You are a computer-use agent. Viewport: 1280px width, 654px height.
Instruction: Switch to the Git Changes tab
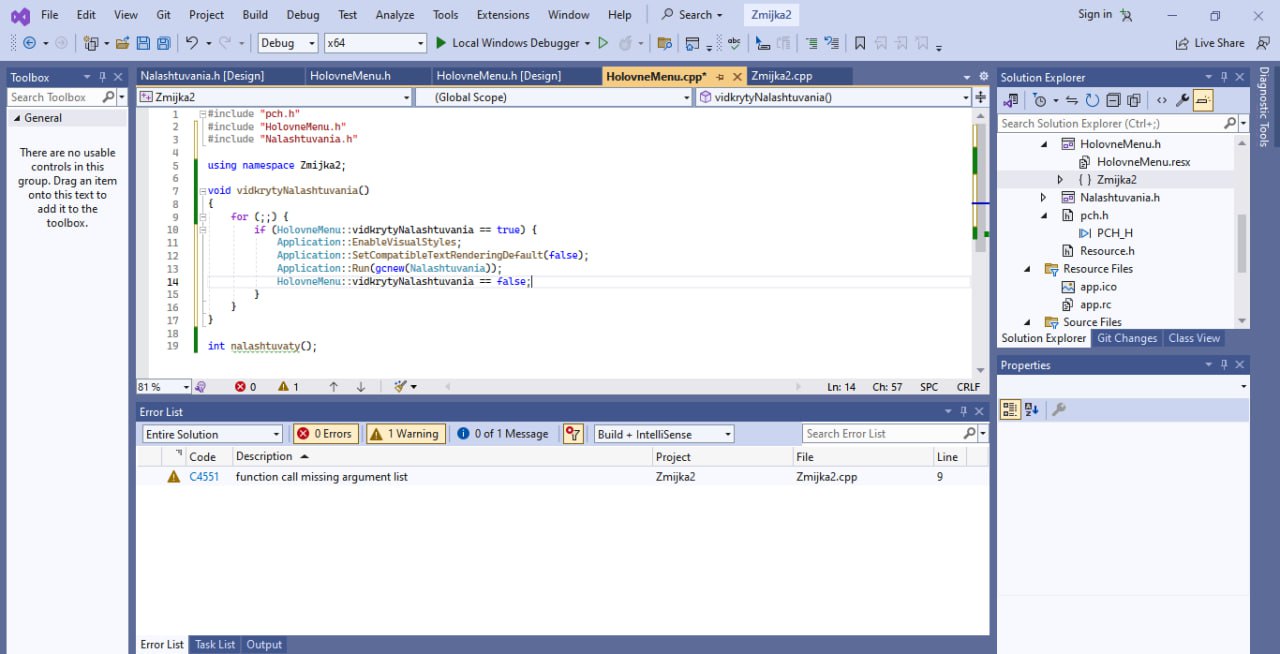click(1126, 338)
